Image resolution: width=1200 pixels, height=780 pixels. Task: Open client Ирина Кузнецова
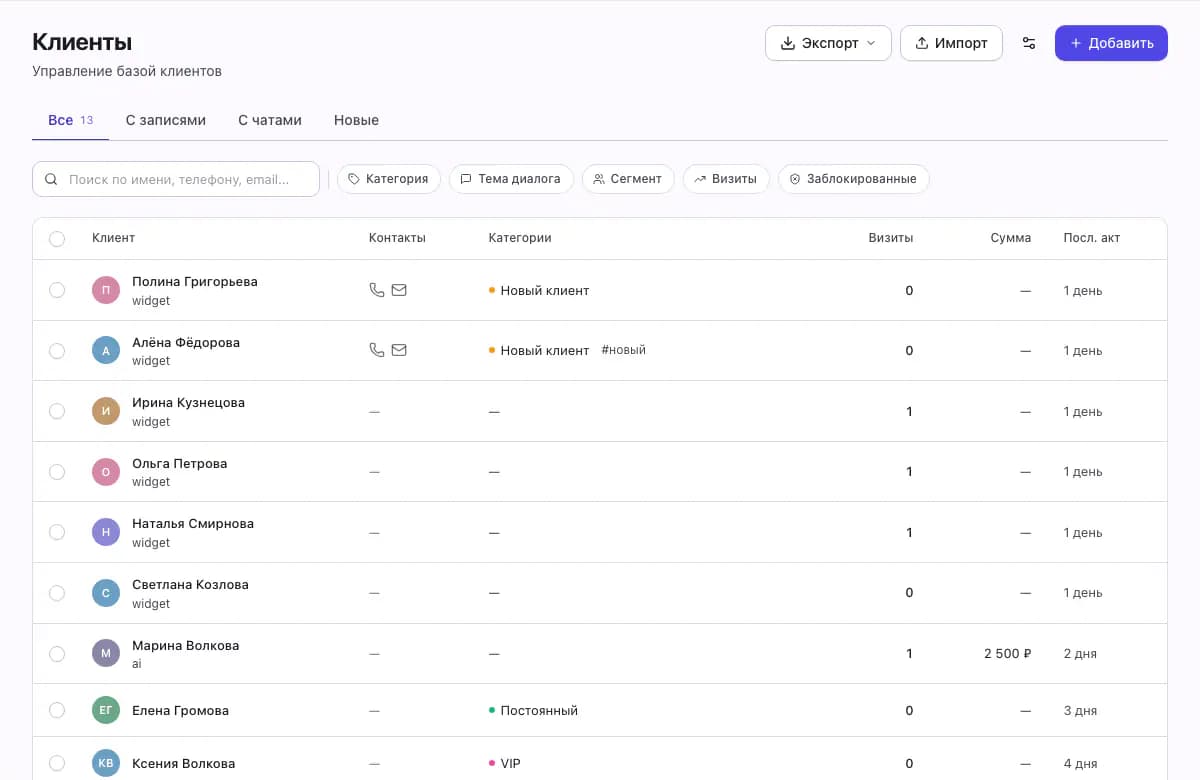click(188, 403)
